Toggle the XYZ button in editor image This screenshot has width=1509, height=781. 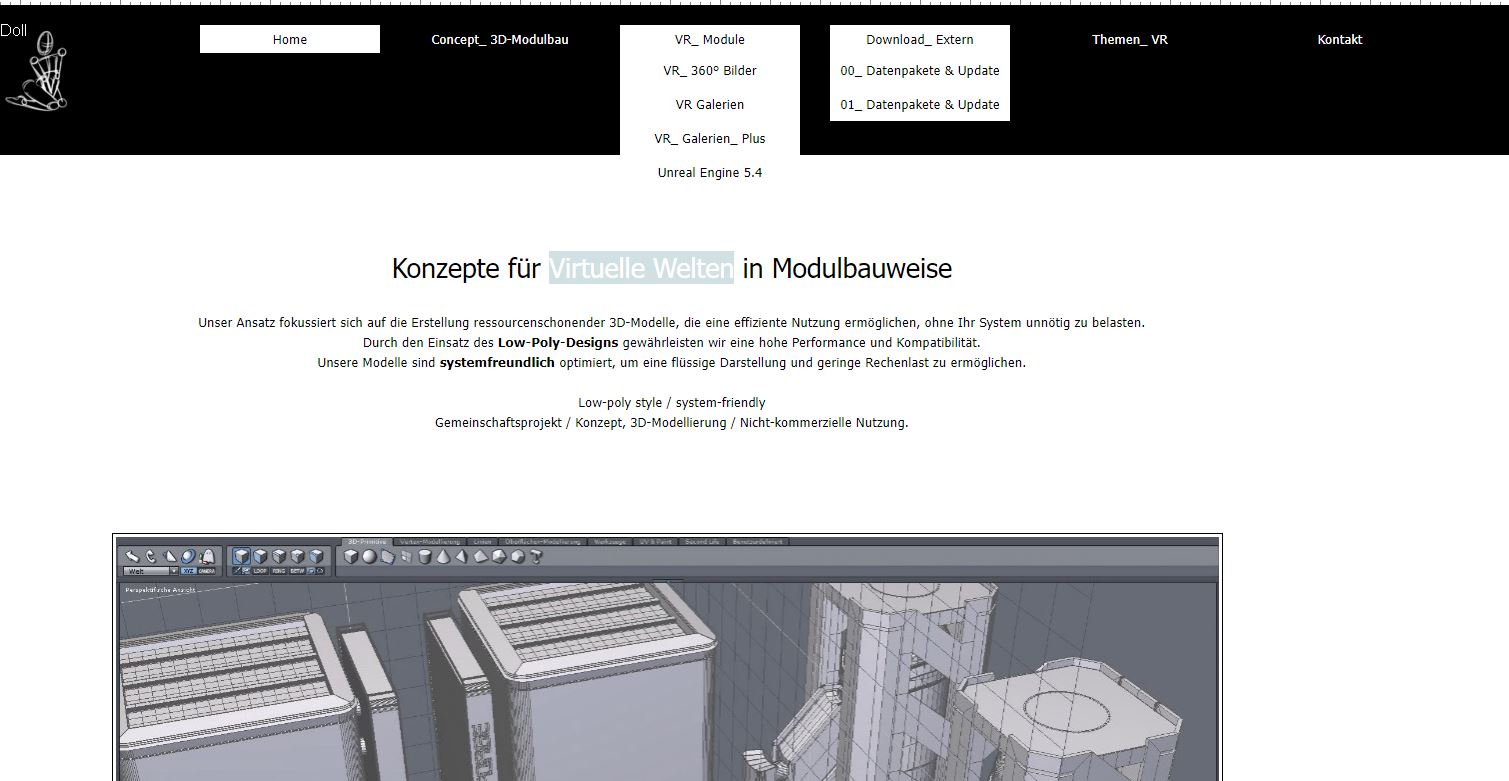click(x=189, y=571)
